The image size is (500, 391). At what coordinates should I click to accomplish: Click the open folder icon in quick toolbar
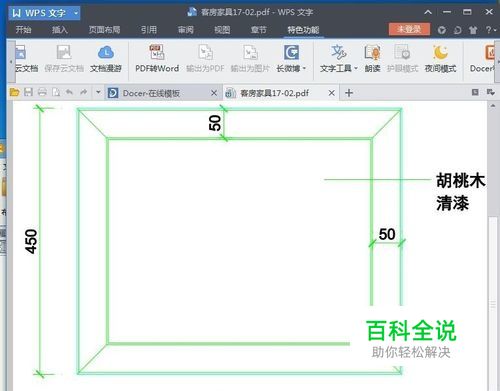[14, 92]
